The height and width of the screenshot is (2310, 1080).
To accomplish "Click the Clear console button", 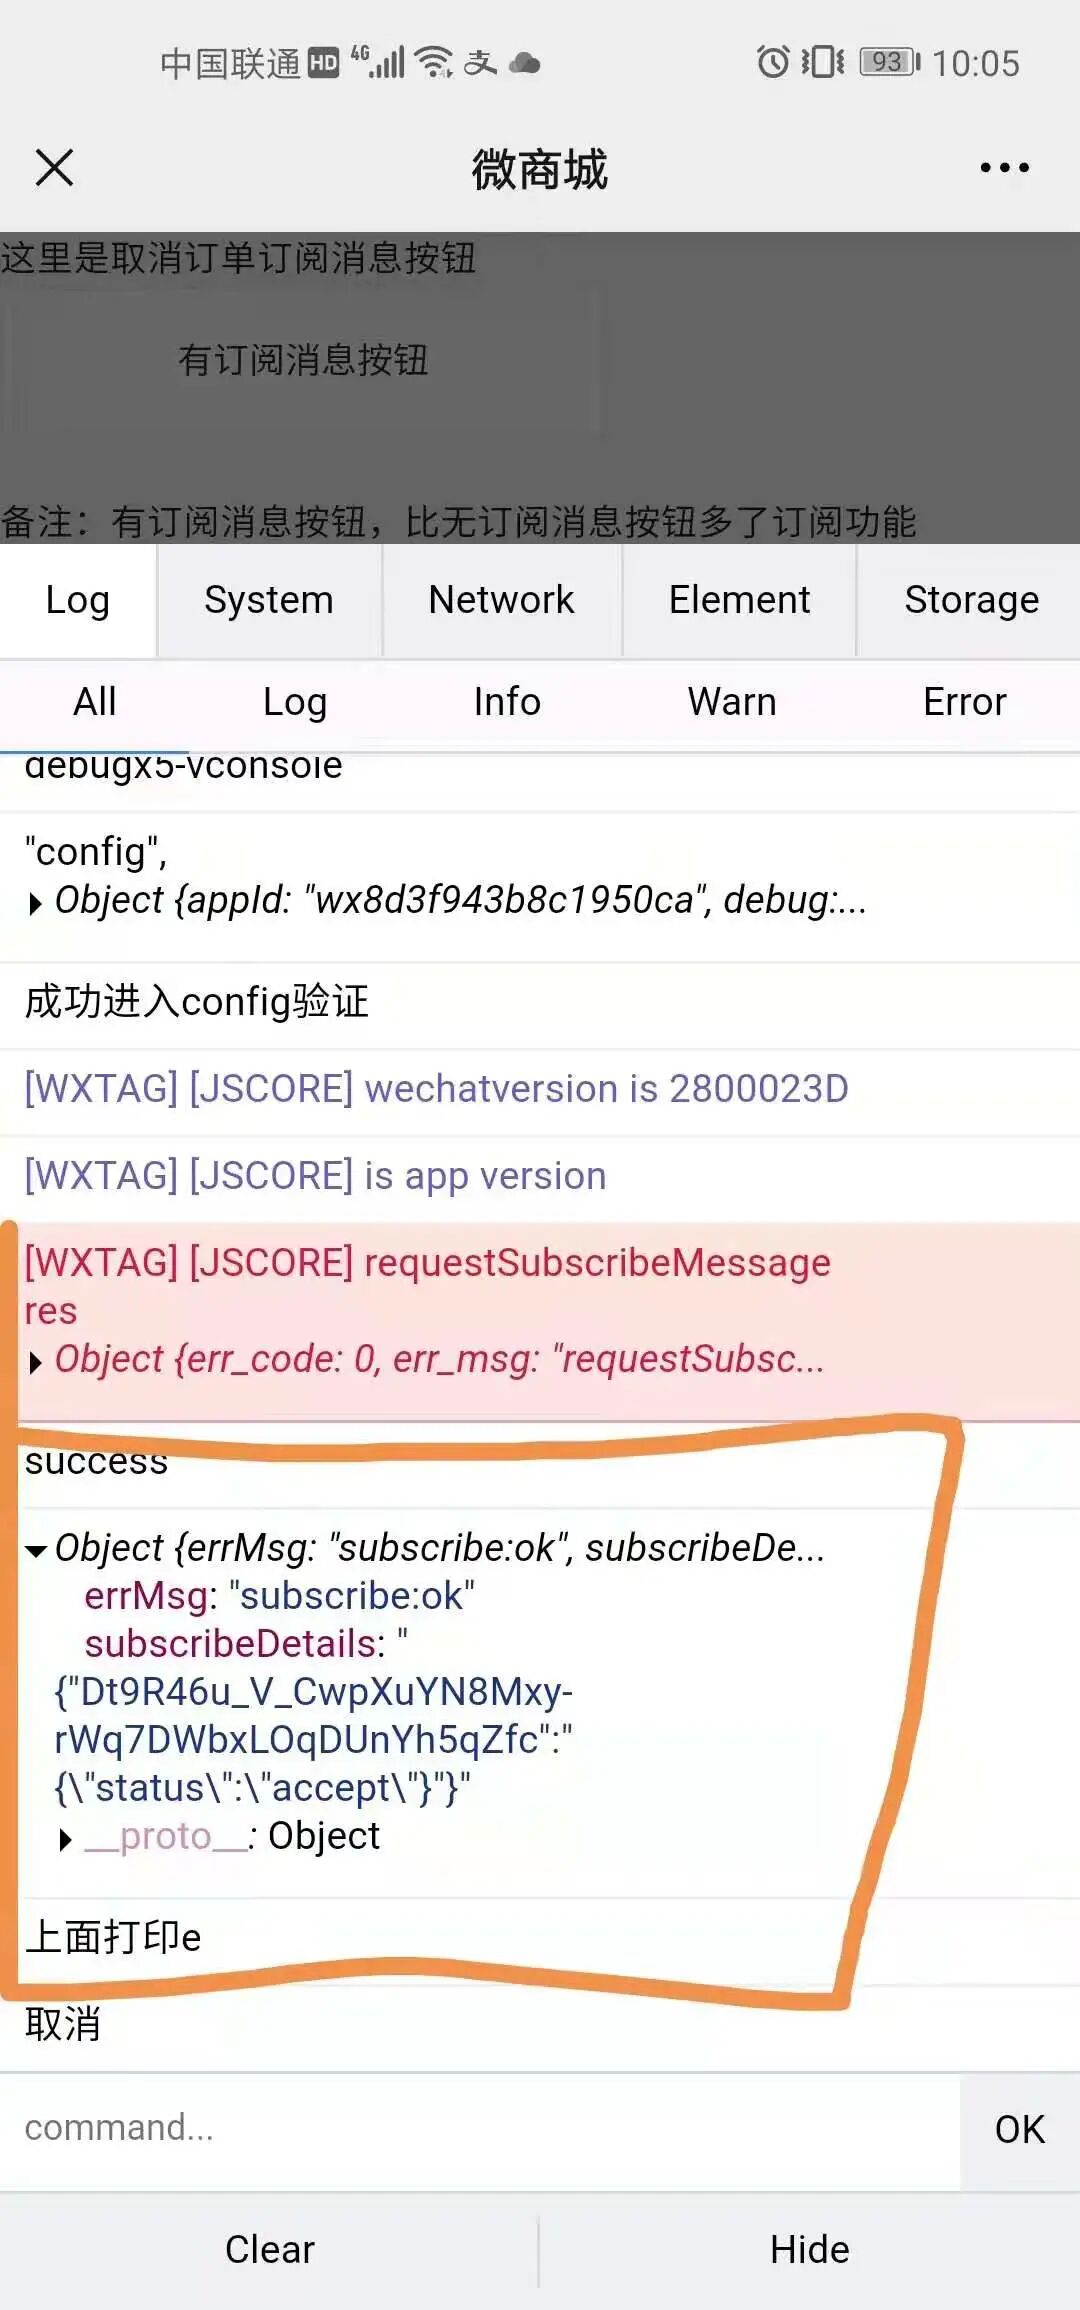I will coord(269,2250).
